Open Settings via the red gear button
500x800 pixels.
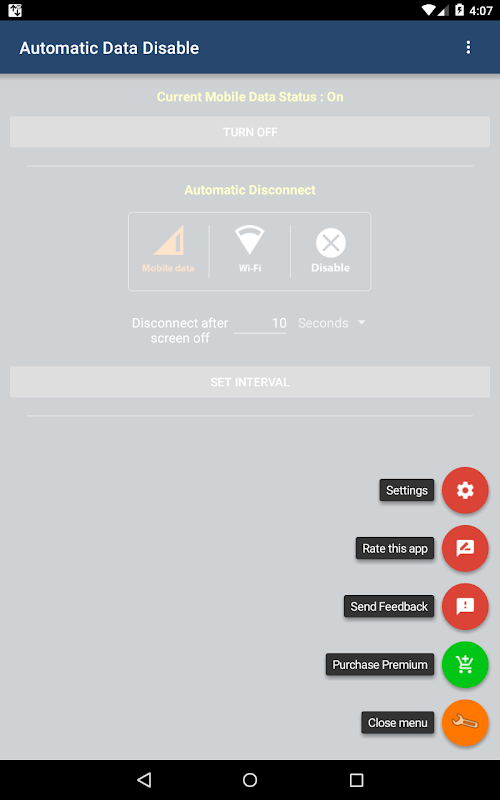pyautogui.click(x=465, y=490)
